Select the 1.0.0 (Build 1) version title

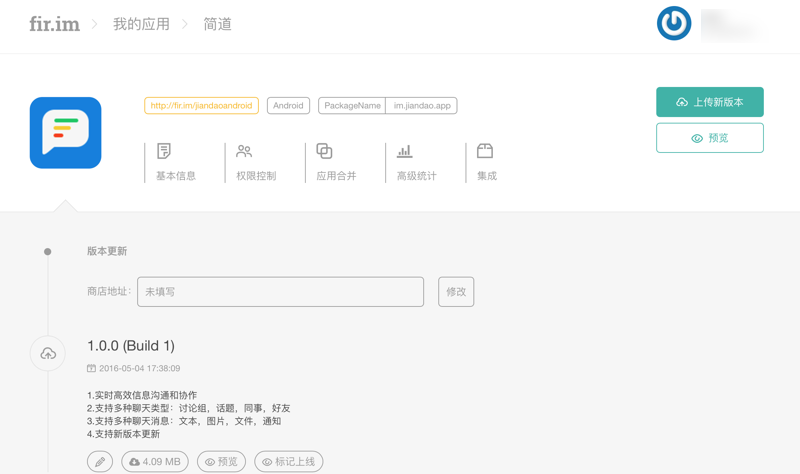[x=131, y=346]
